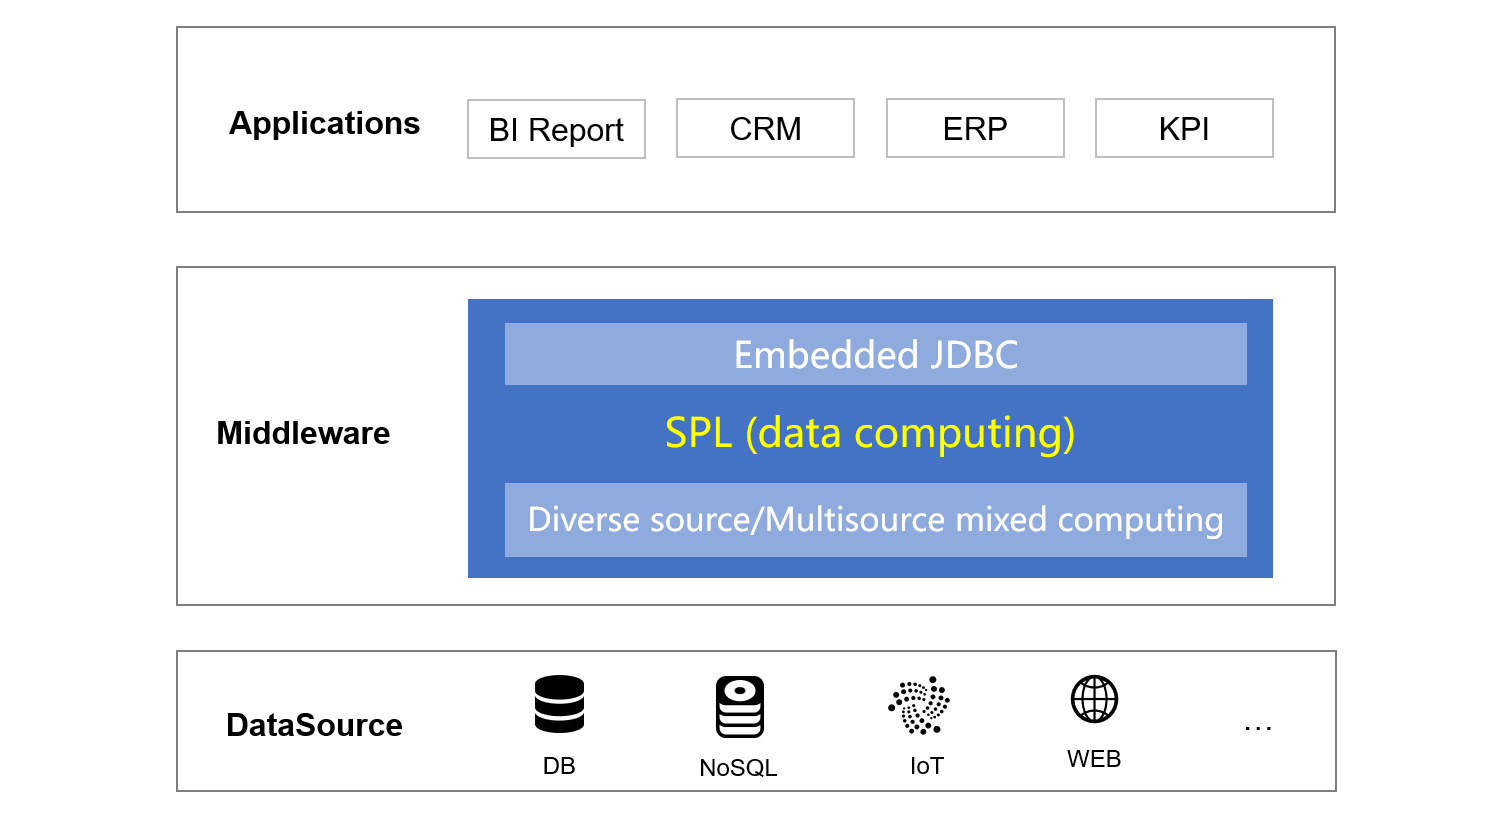Click the ERP application box
Image resolution: width=1498 pixels, height=825 pixels.
click(x=975, y=128)
